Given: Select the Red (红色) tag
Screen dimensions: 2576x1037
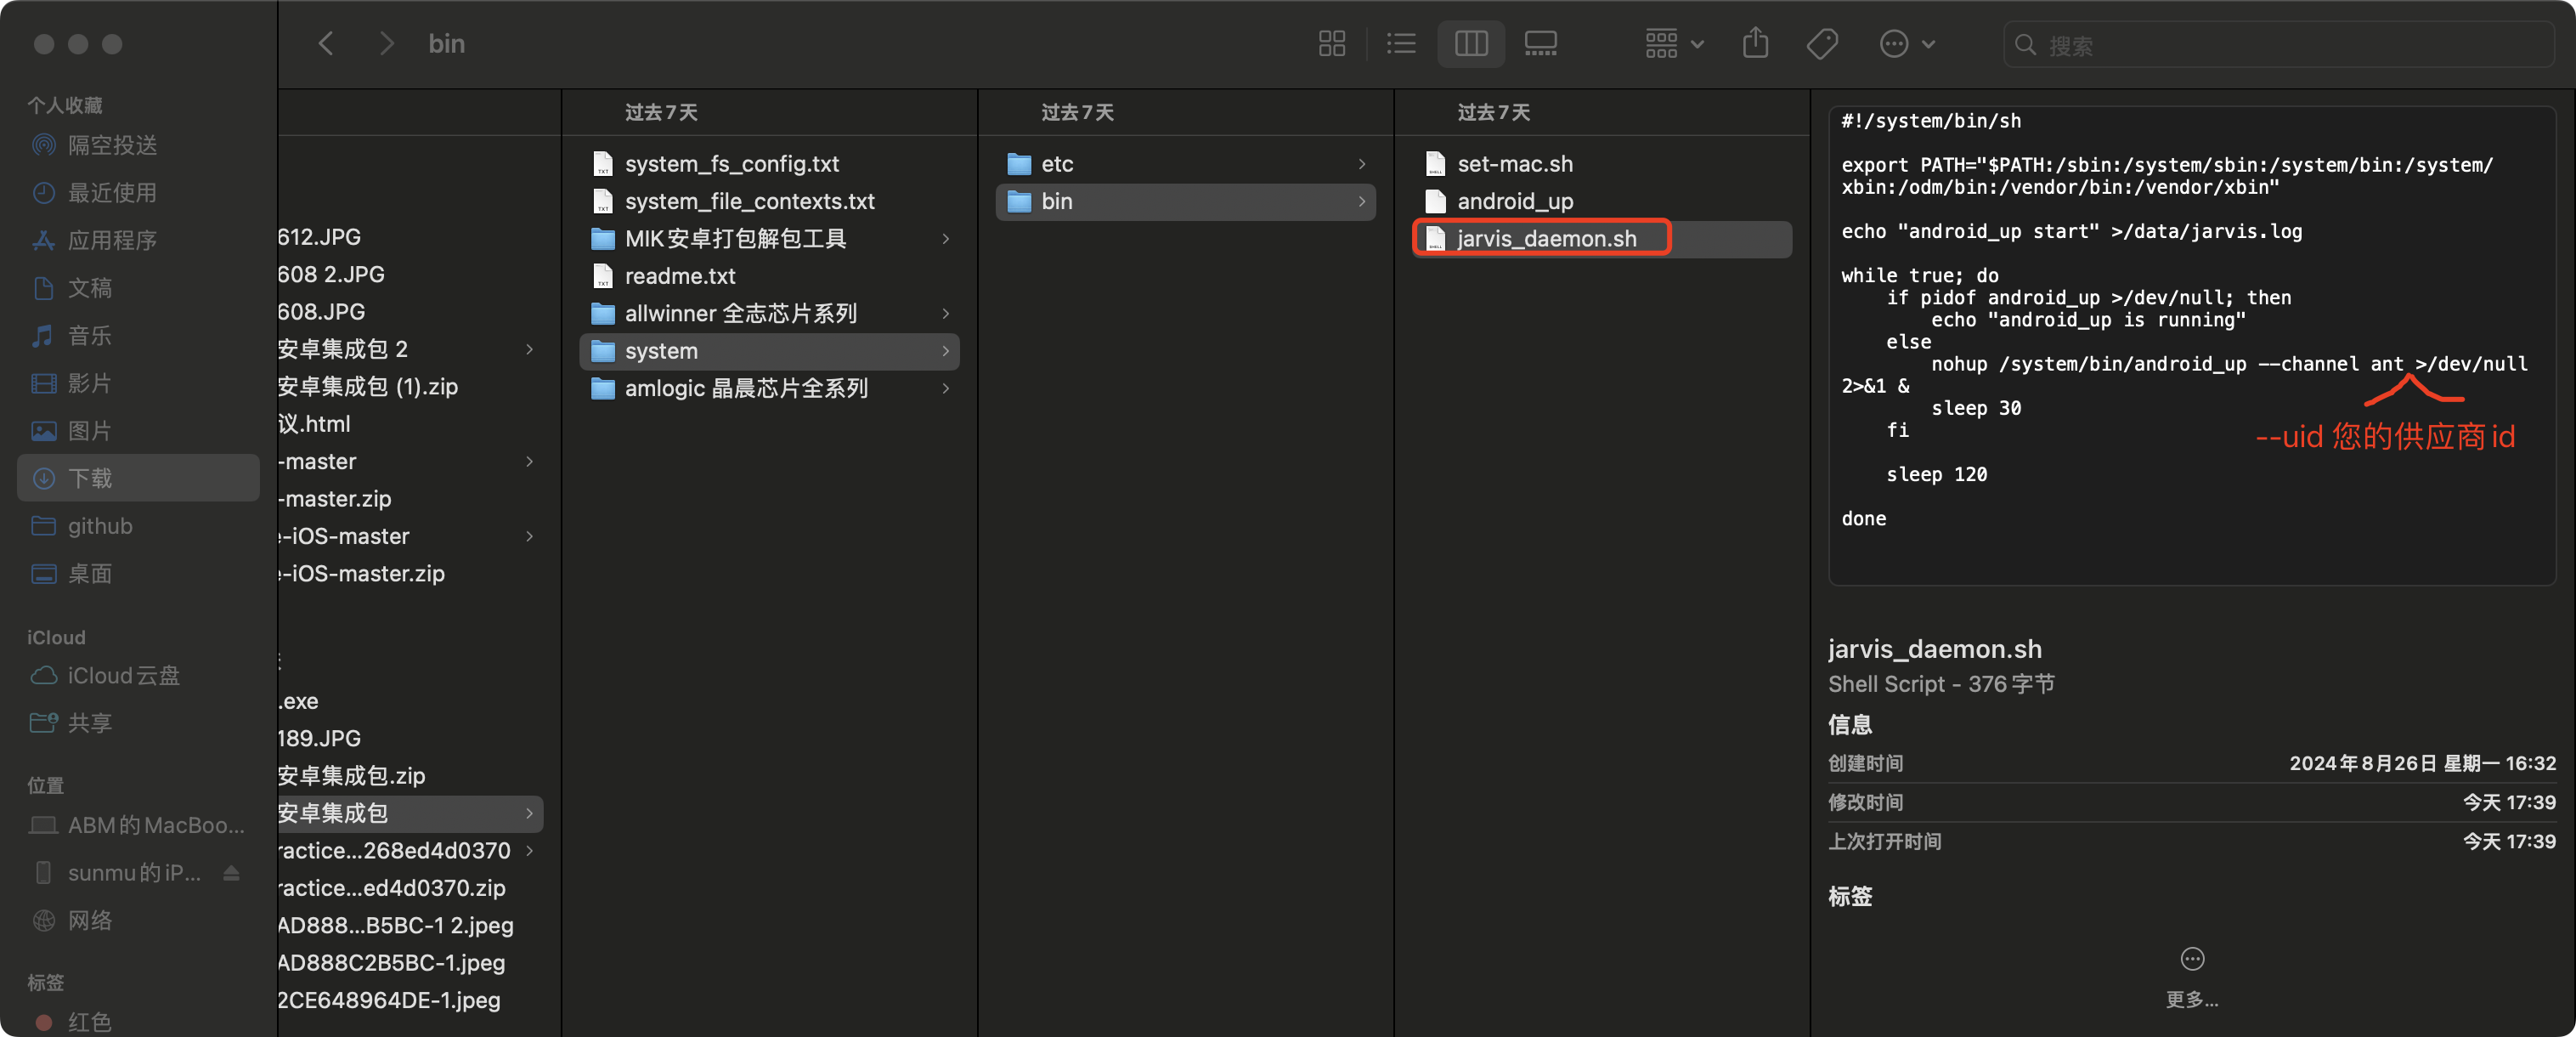Looking at the screenshot, I should coord(138,1021).
